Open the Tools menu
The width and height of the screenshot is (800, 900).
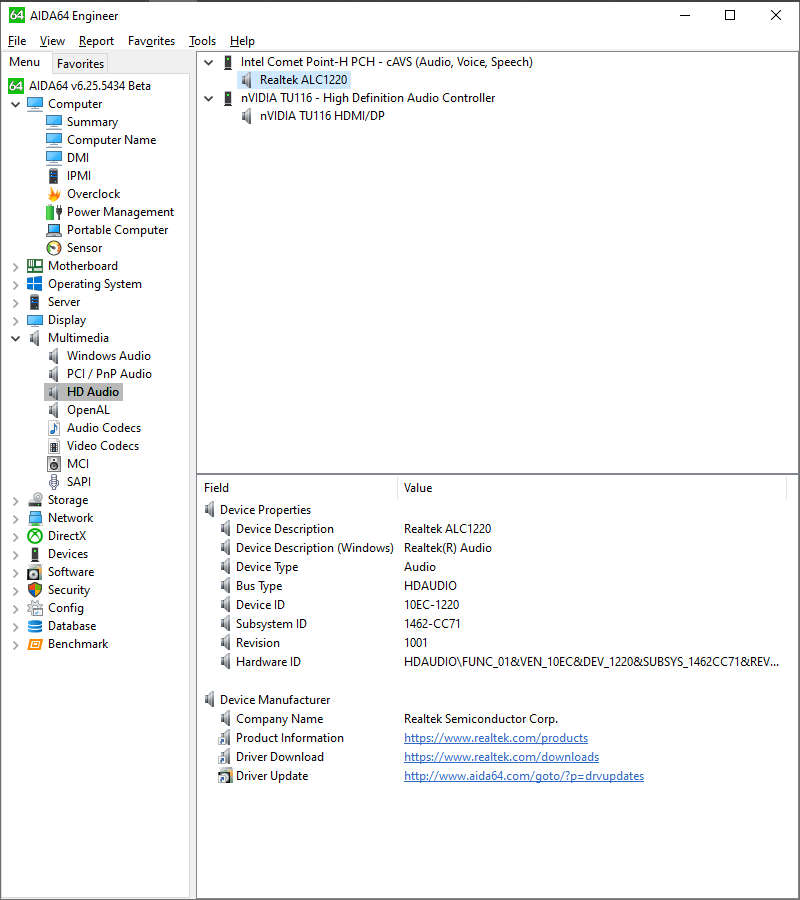(x=203, y=41)
